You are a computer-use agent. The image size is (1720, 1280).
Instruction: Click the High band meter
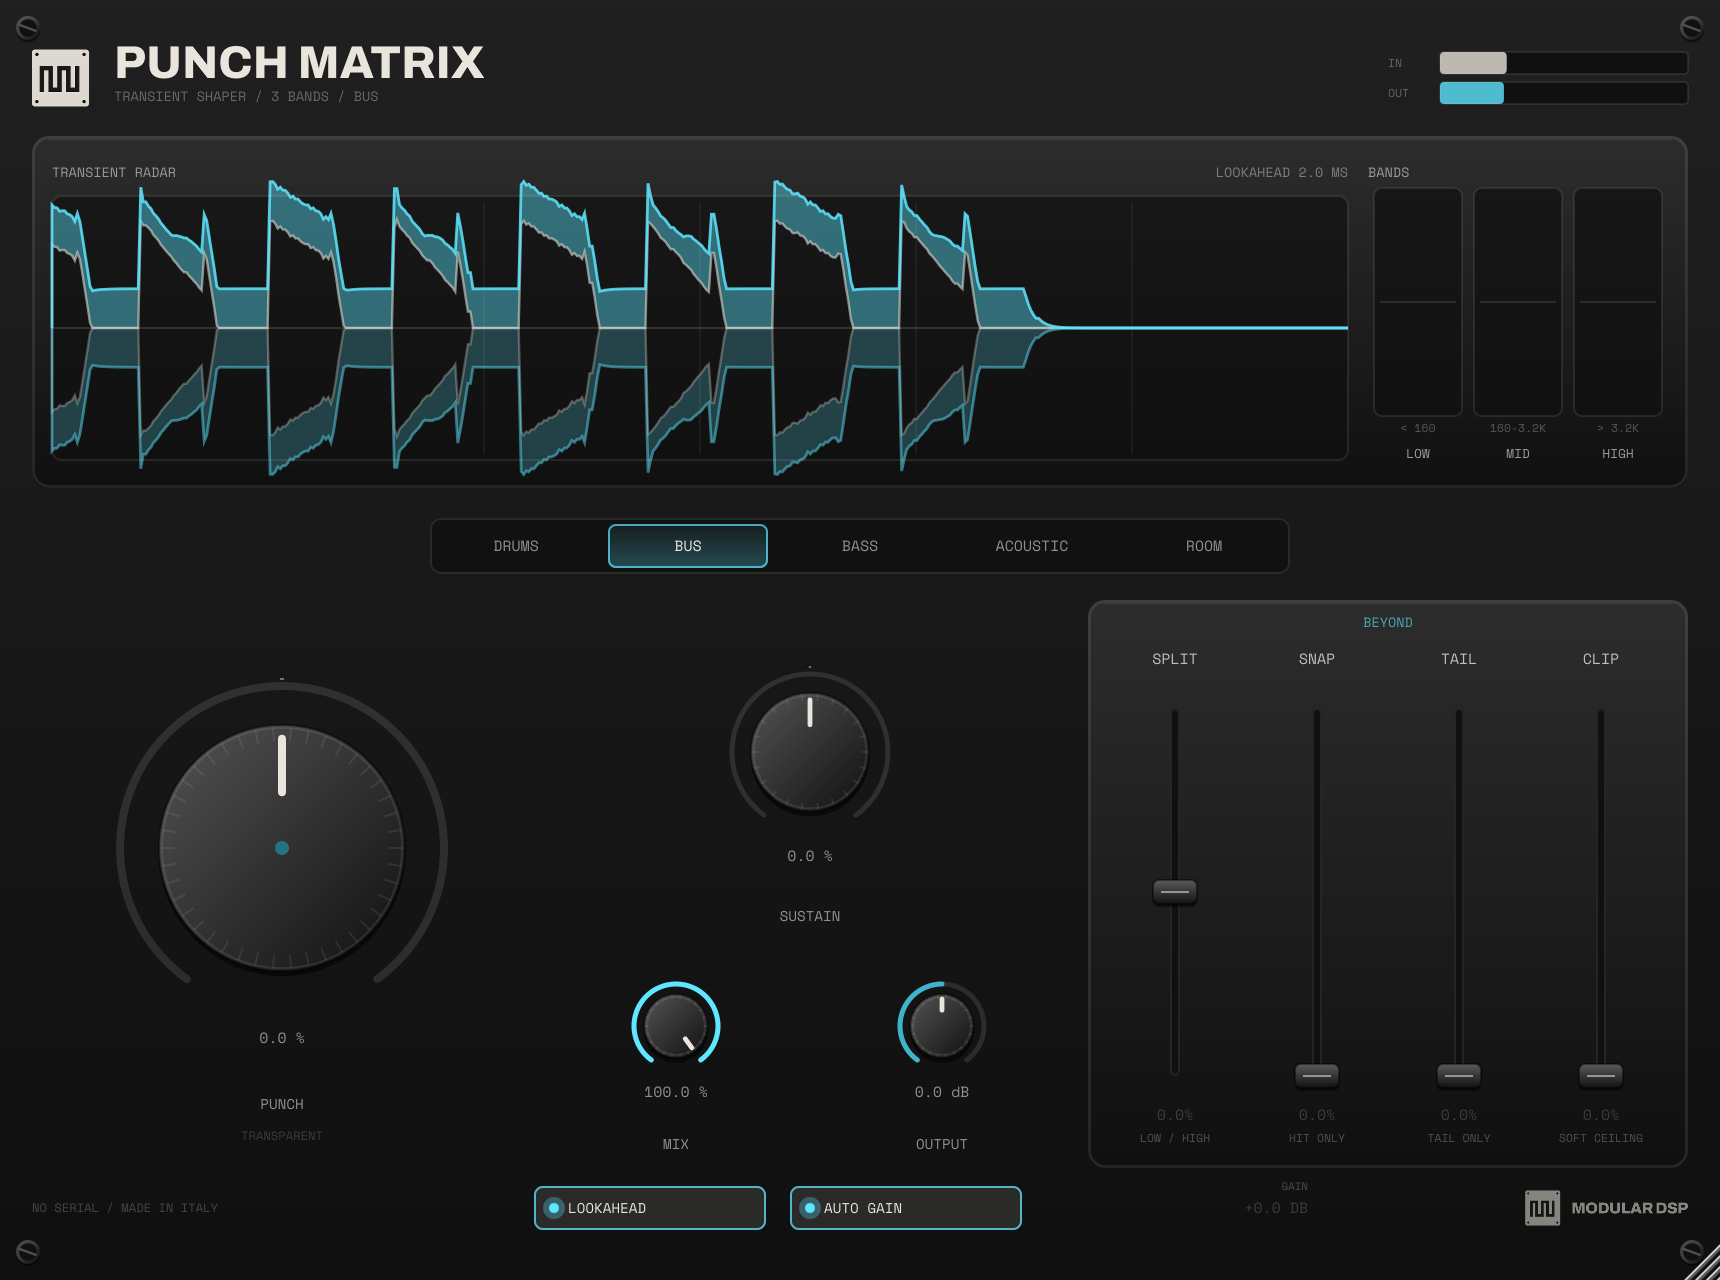pos(1618,301)
